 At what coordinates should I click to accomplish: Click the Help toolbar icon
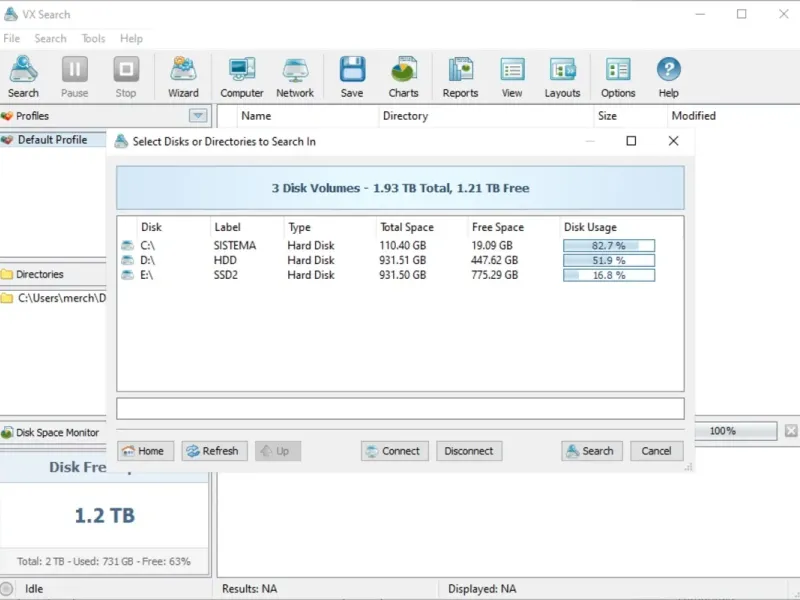[x=668, y=77]
